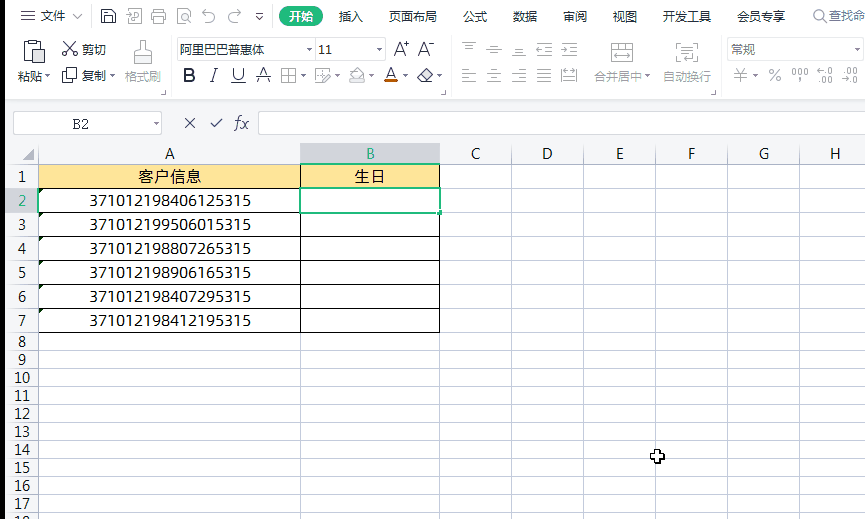The image size is (865, 519).
Task: Toggle Bold formatting
Action: [x=189, y=75]
